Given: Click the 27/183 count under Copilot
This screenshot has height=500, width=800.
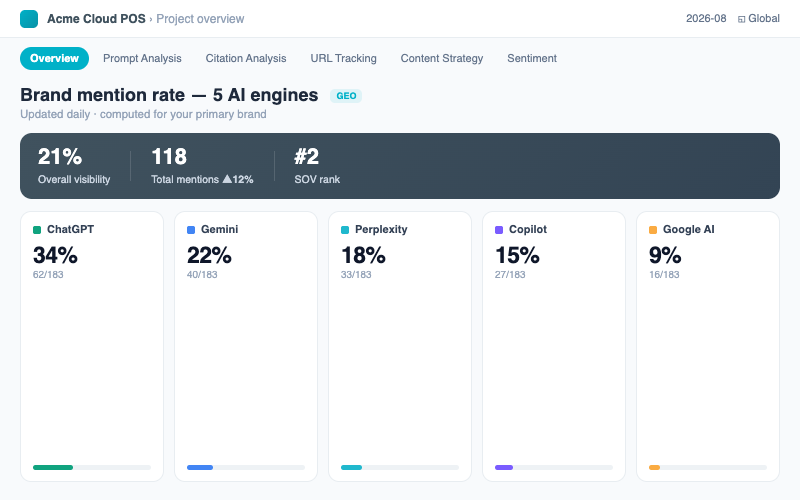Looking at the screenshot, I should tap(510, 274).
